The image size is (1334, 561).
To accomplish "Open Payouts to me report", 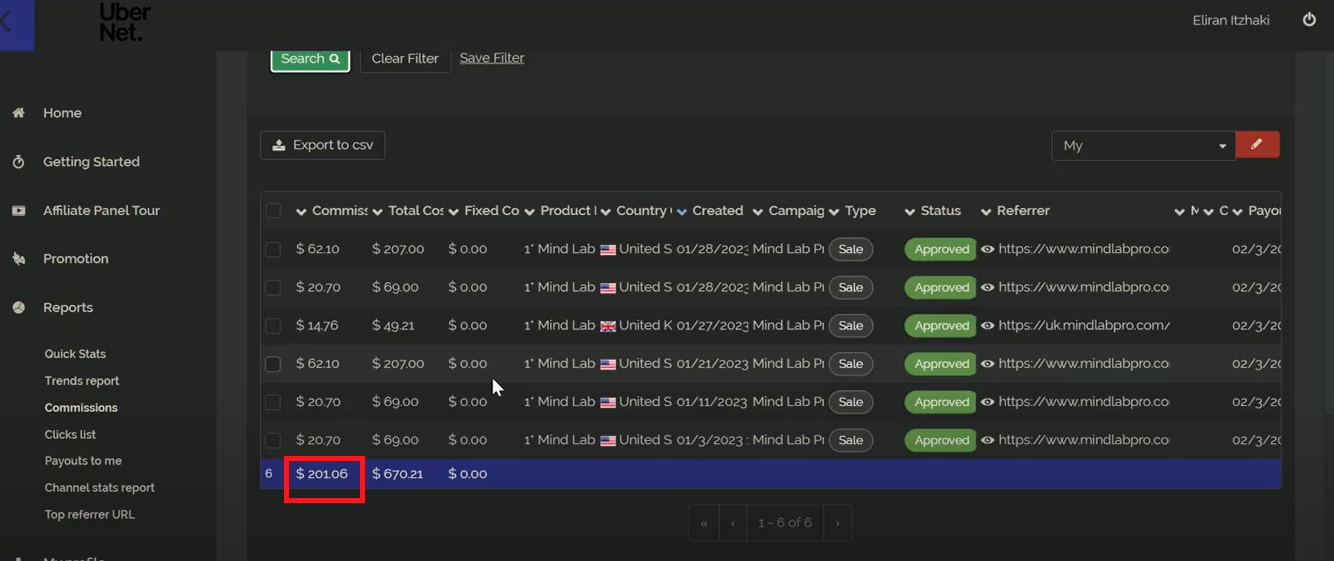I will click(x=83, y=461).
